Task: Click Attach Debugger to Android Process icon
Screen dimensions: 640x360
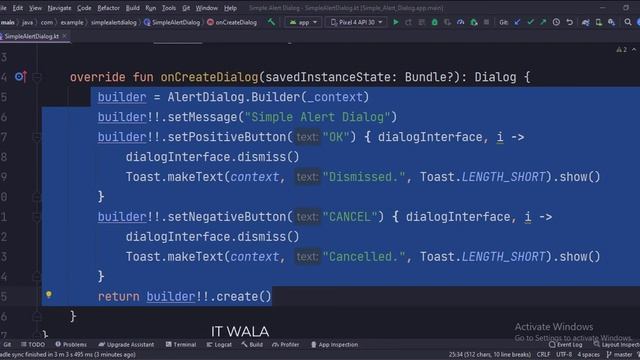Action: click(473, 22)
